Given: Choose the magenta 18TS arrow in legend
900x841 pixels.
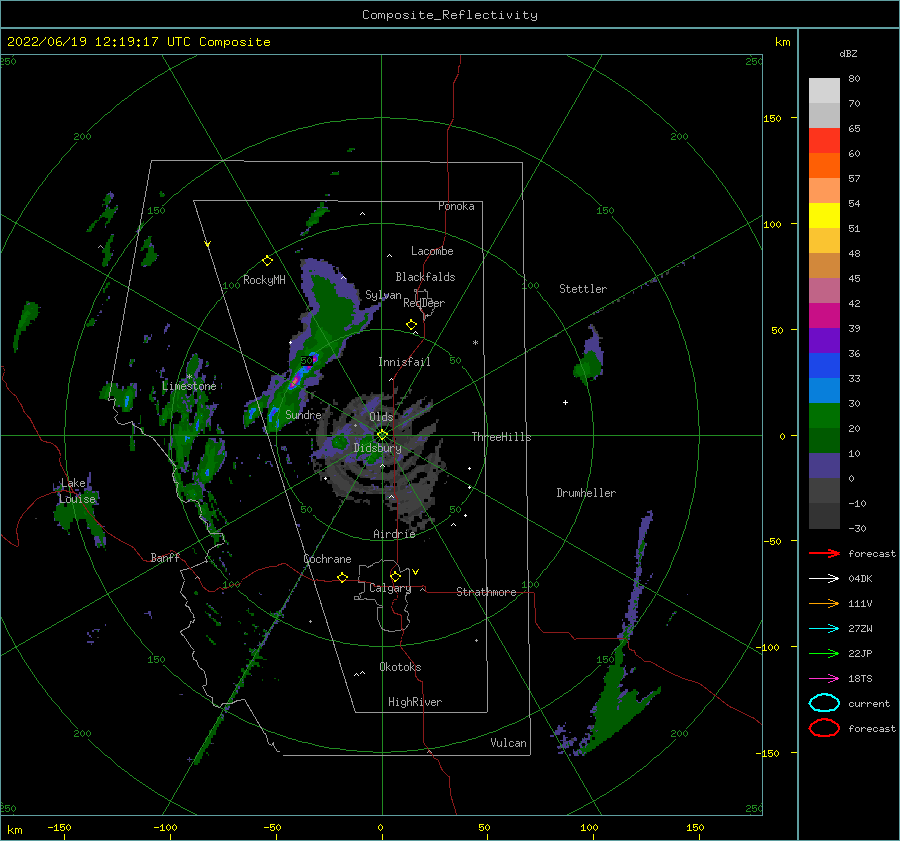Looking at the screenshot, I should (824, 679).
